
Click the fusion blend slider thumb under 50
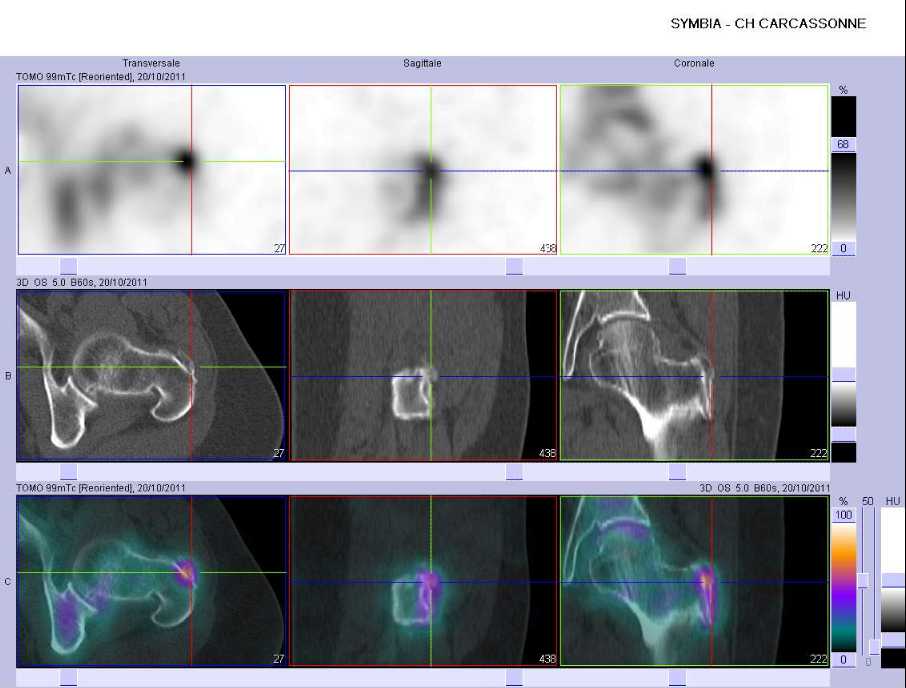(863, 581)
